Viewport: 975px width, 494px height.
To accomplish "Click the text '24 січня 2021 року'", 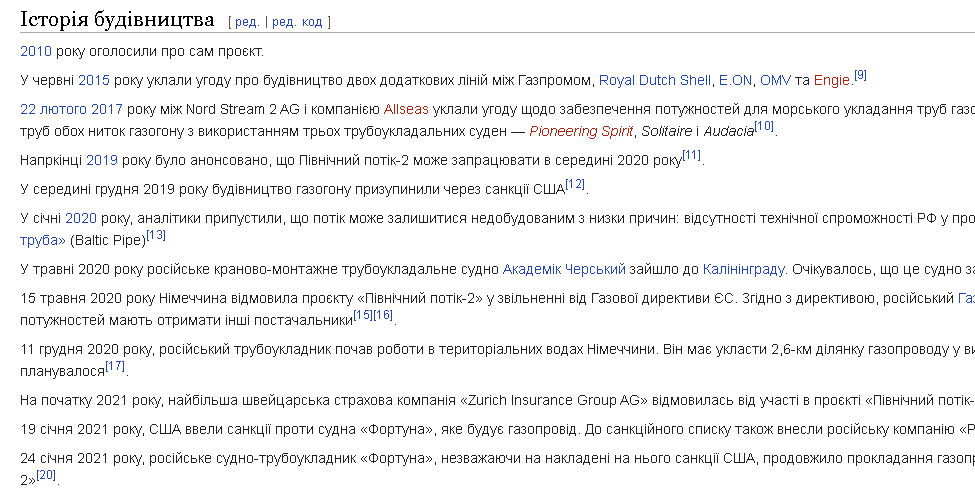I will pyautogui.click(x=81, y=460).
